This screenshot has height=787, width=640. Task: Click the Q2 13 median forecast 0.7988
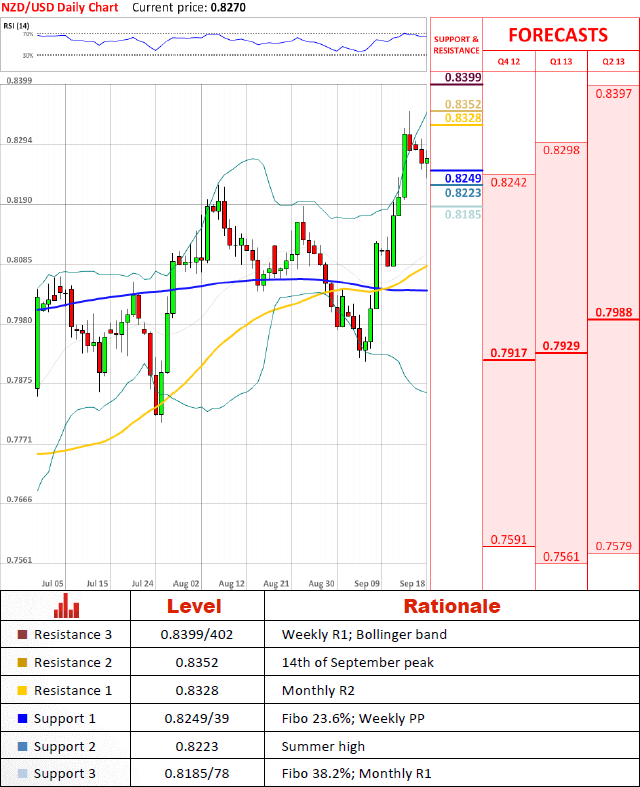613,313
